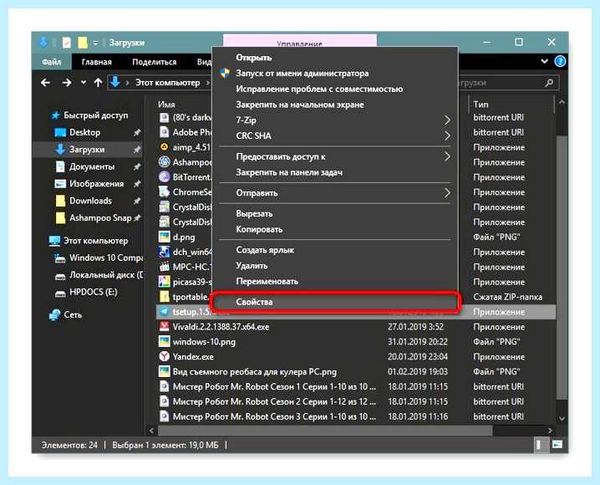Open the Главная ribbon tab
This screenshot has width=600, height=485.
coord(96,62)
